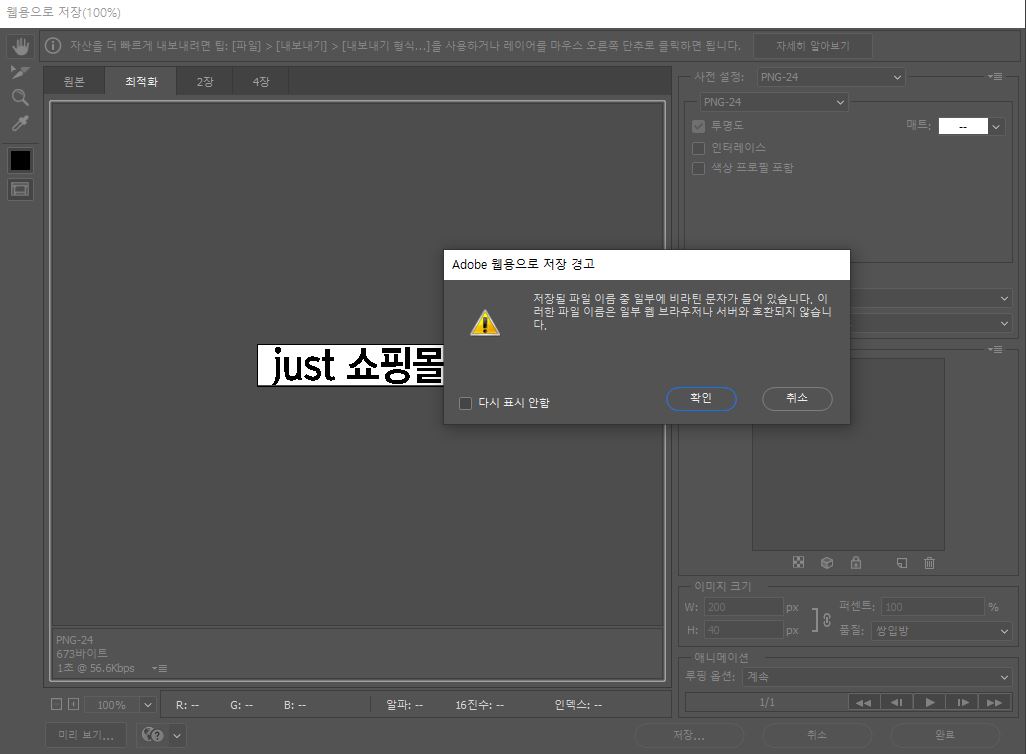Switch to the 4장 tab
Screen dimensions: 1026x754
(x=261, y=82)
